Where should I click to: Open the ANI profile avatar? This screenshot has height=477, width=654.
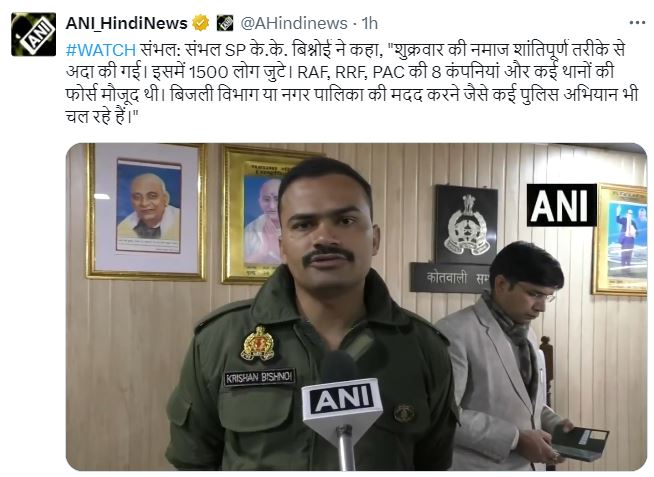pos(33,34)
